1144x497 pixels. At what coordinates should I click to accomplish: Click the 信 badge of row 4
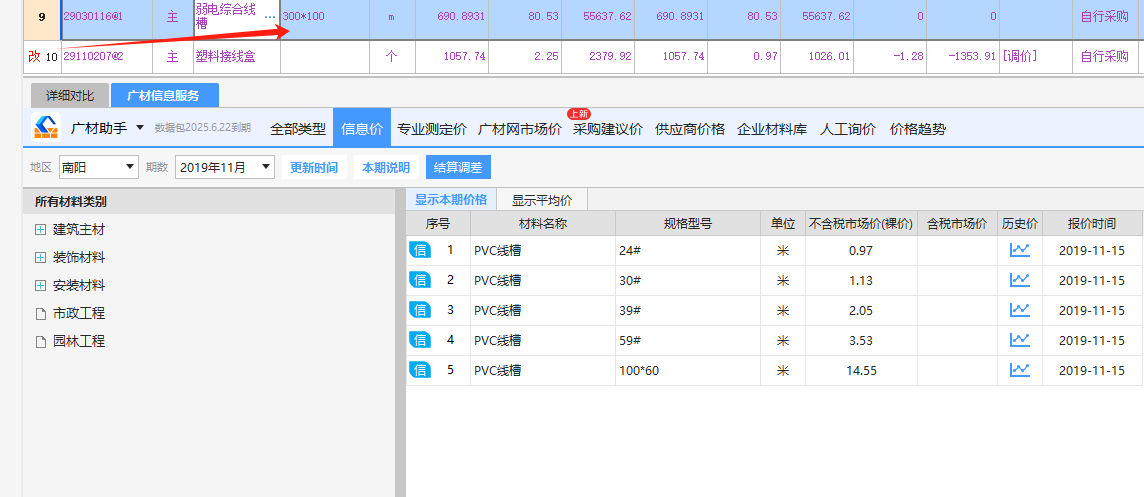(x=420, y=340)
